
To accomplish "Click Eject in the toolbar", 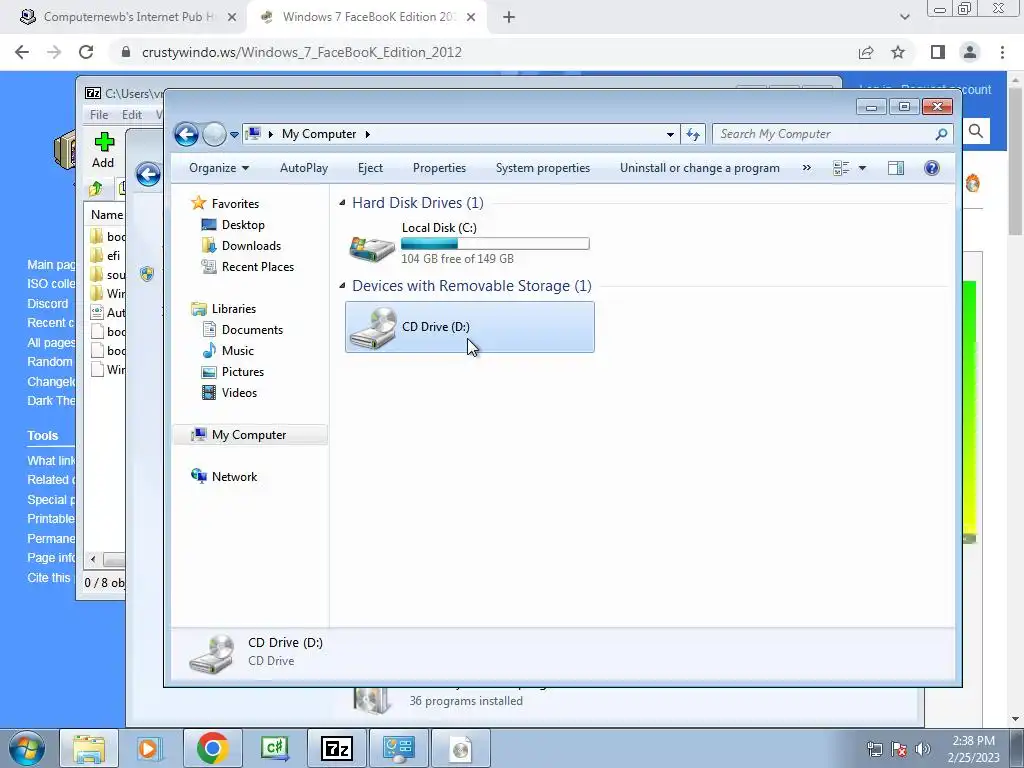I will [x=370, y=168].
